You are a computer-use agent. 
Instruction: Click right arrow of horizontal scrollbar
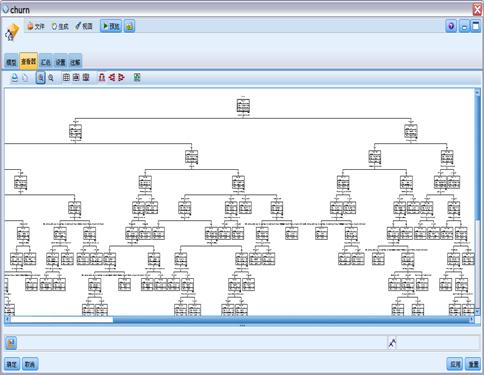(472, 320)
